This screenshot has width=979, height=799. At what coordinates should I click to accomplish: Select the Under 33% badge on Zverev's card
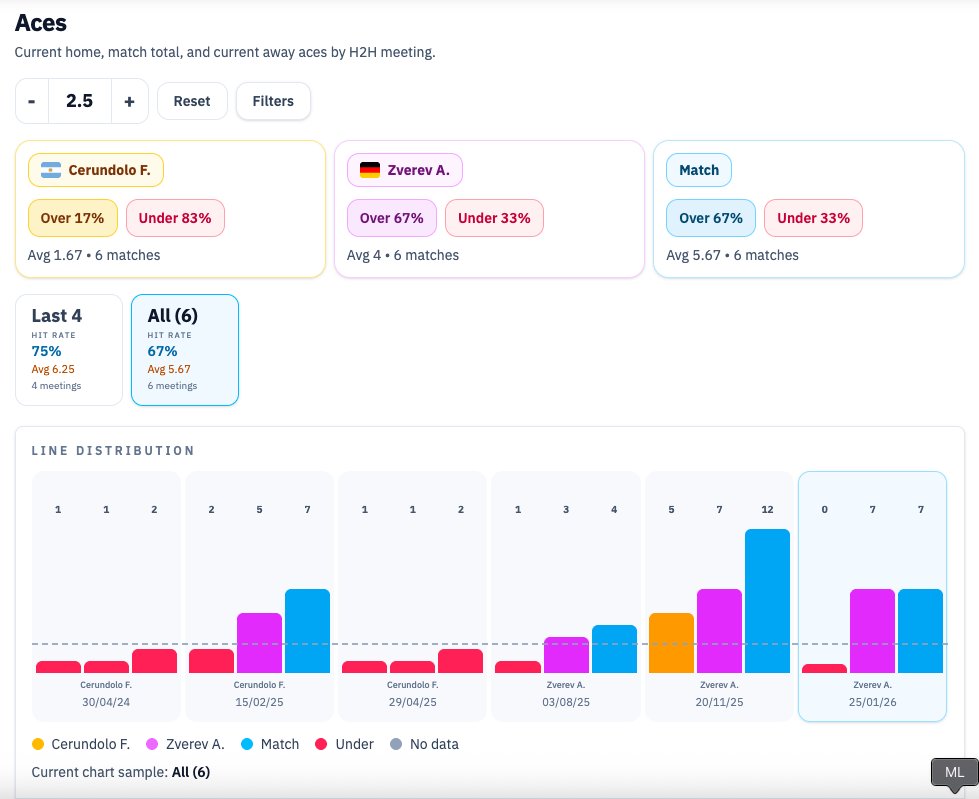(494, 217)
